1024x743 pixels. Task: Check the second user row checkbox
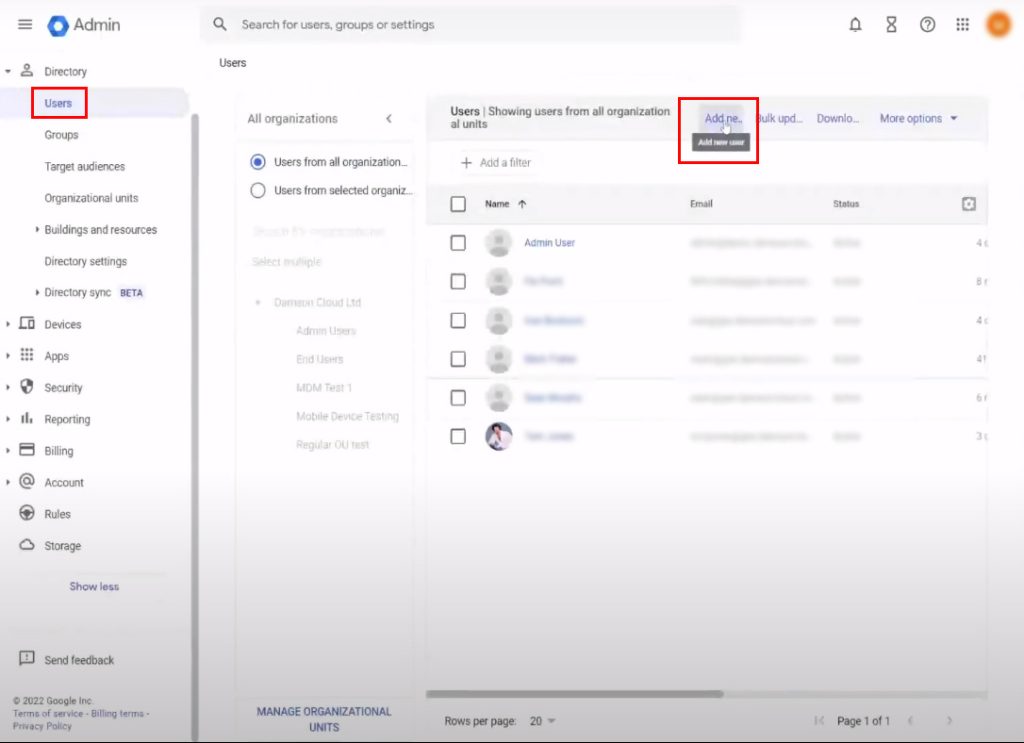click(x=458, y=281)
